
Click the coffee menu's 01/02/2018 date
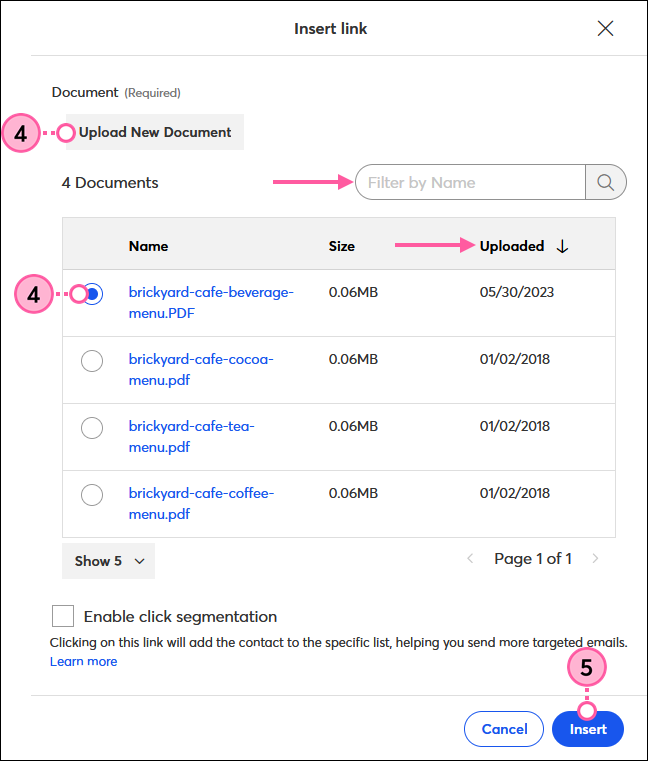[515, 493]
